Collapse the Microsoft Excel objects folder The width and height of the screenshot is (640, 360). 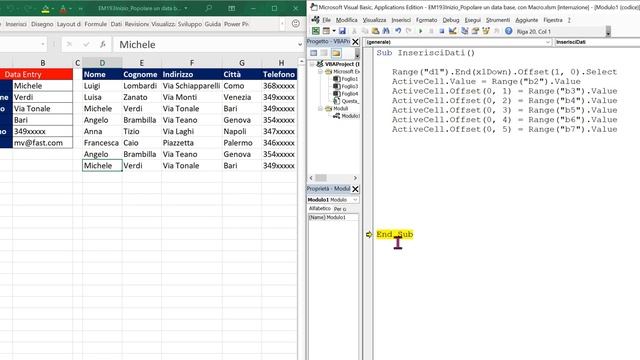320,71
